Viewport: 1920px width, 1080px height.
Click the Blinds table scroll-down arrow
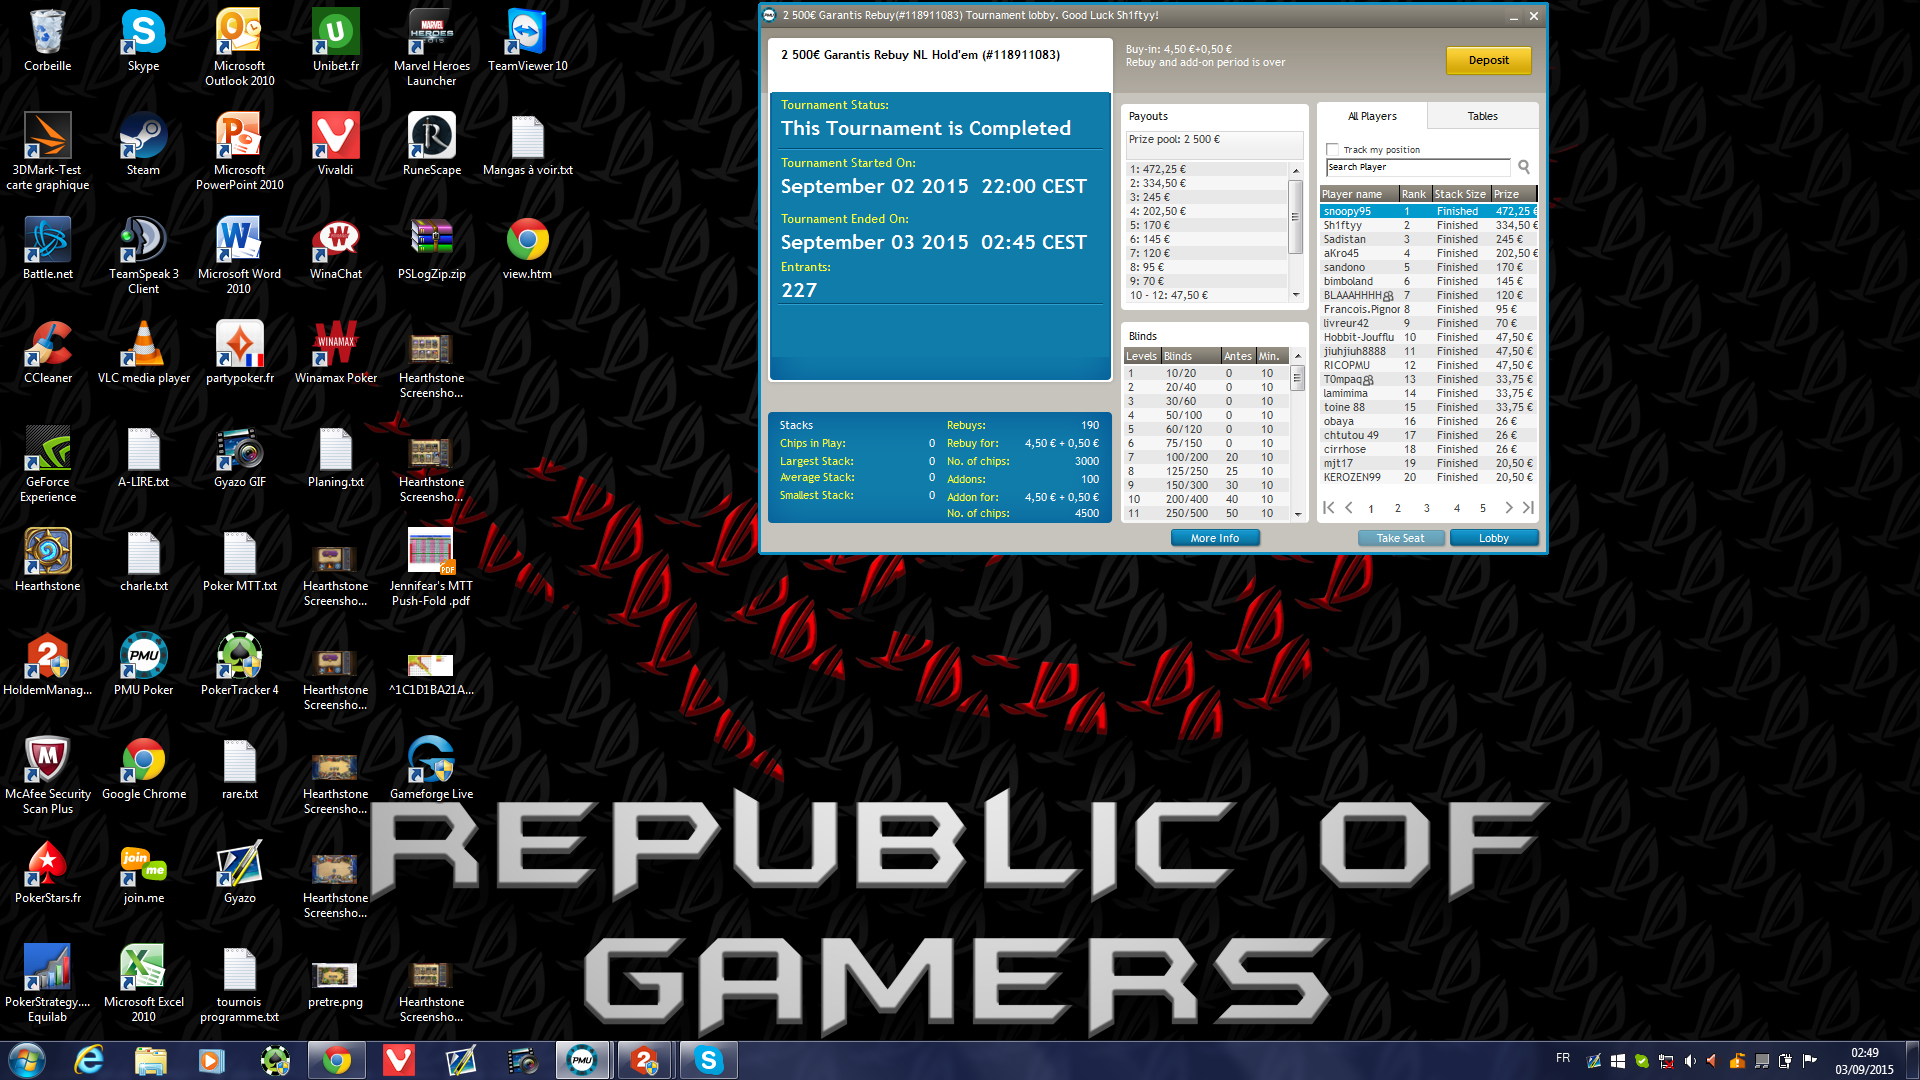tap(1298, 514)
